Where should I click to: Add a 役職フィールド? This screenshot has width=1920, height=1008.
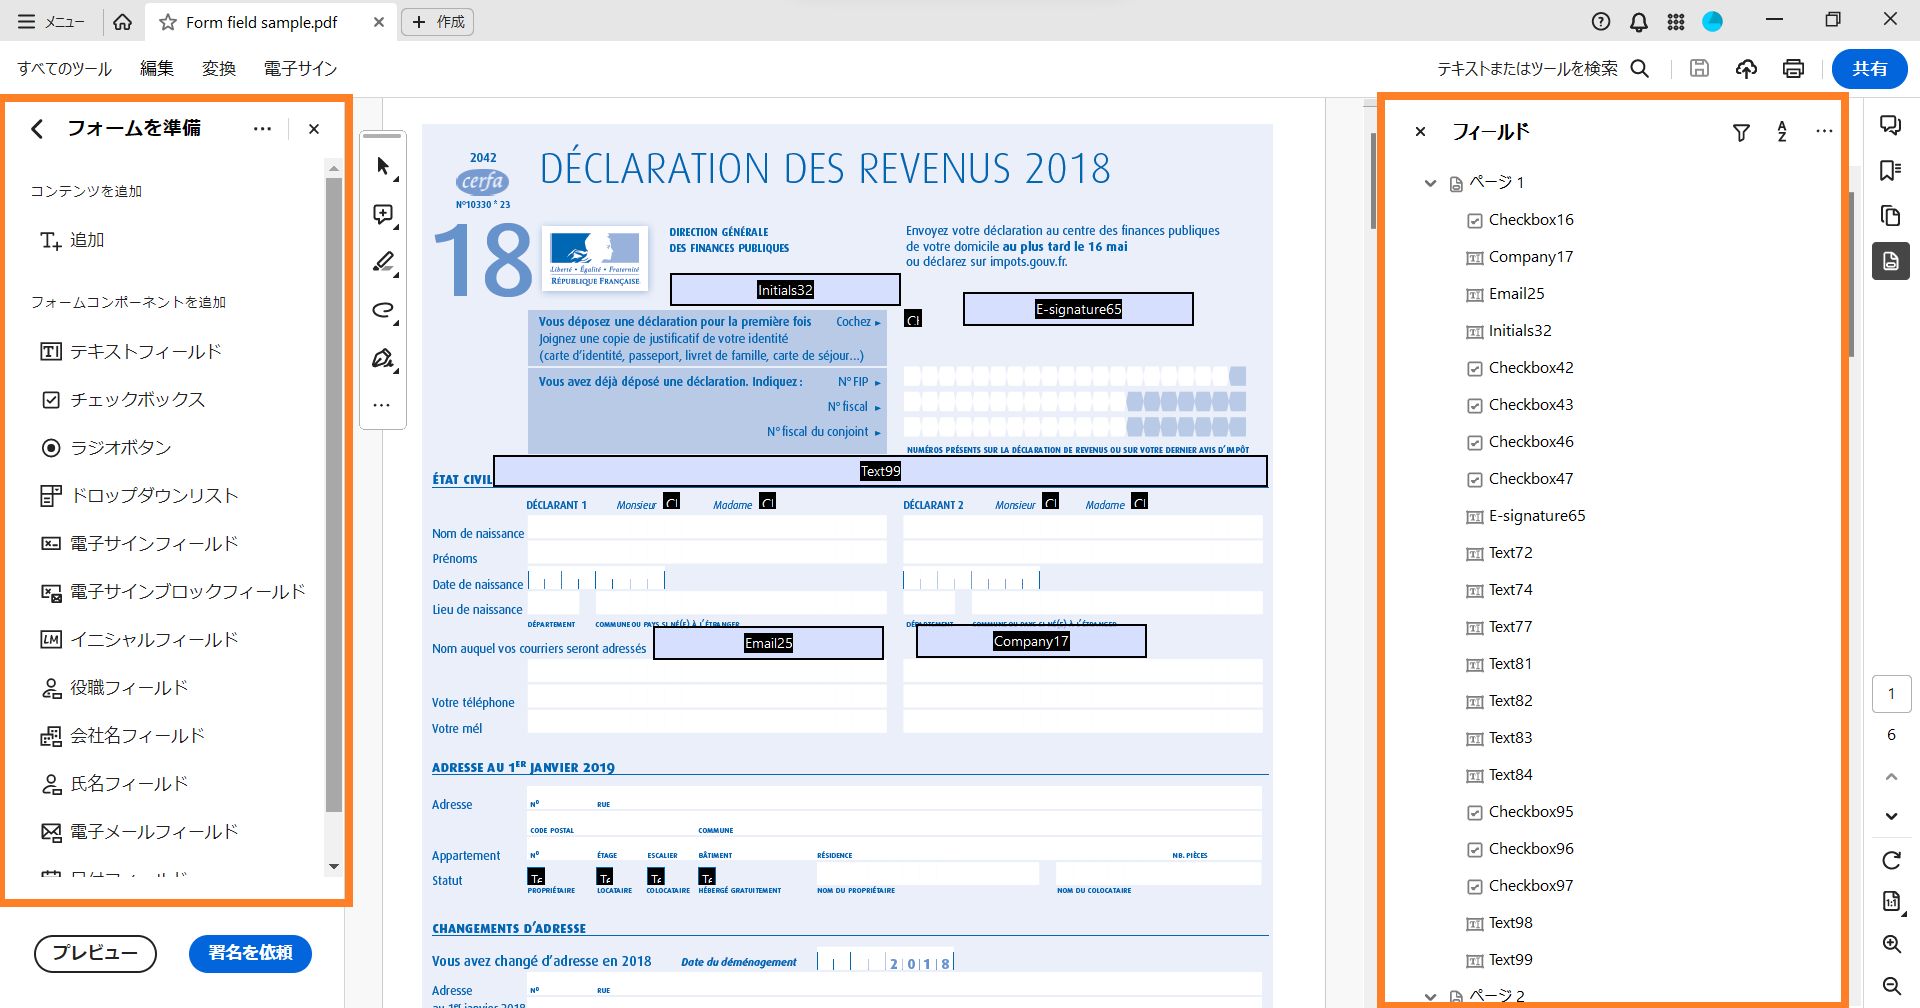pos(114,688)
